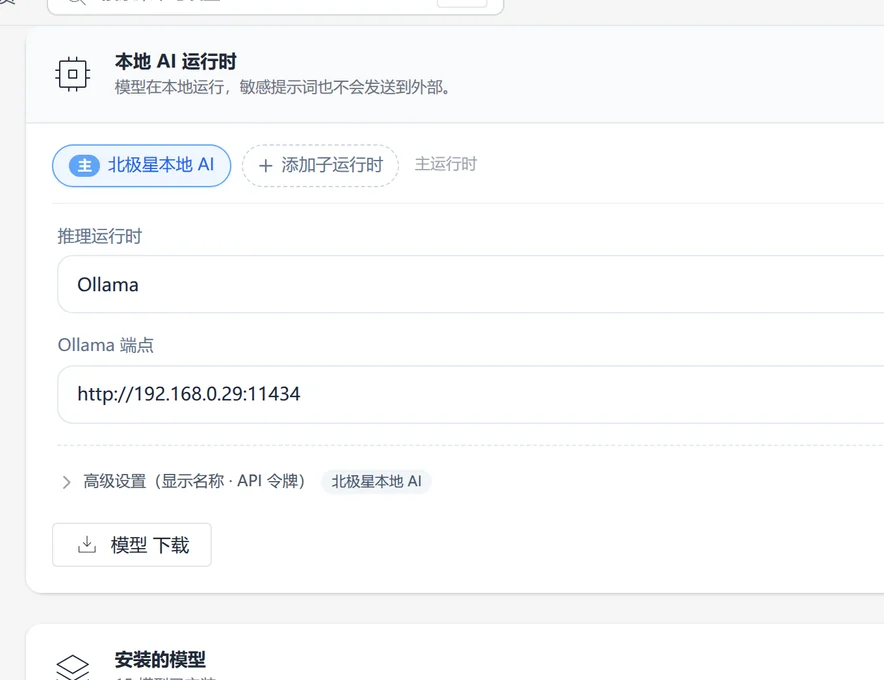
Task: Click the 北极星本地 AI badge beside 高级设置
Action: tap(376, 482)
